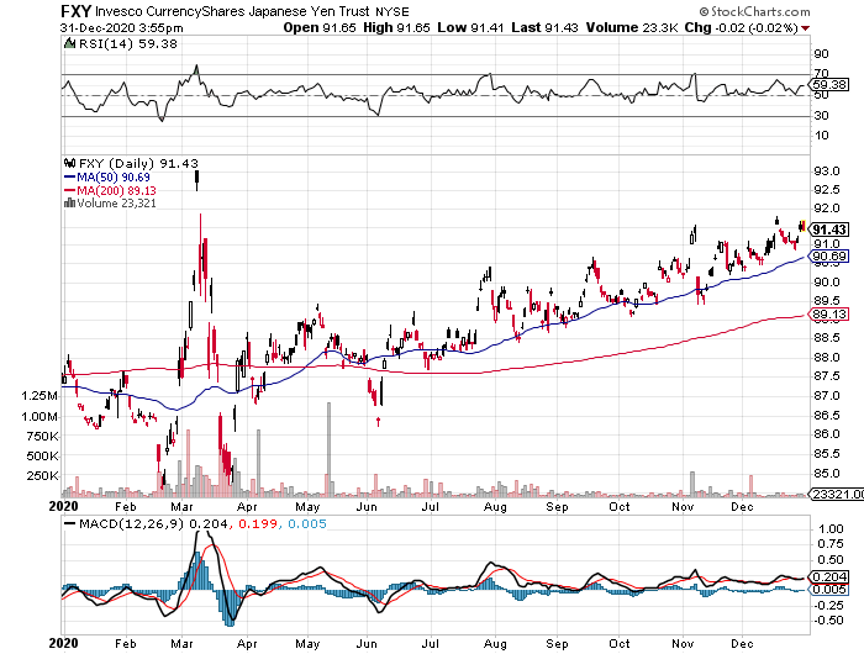This screenshot has height=654, width=864.
Task: Click the RSI indicator icon
Action: [69, 44]
